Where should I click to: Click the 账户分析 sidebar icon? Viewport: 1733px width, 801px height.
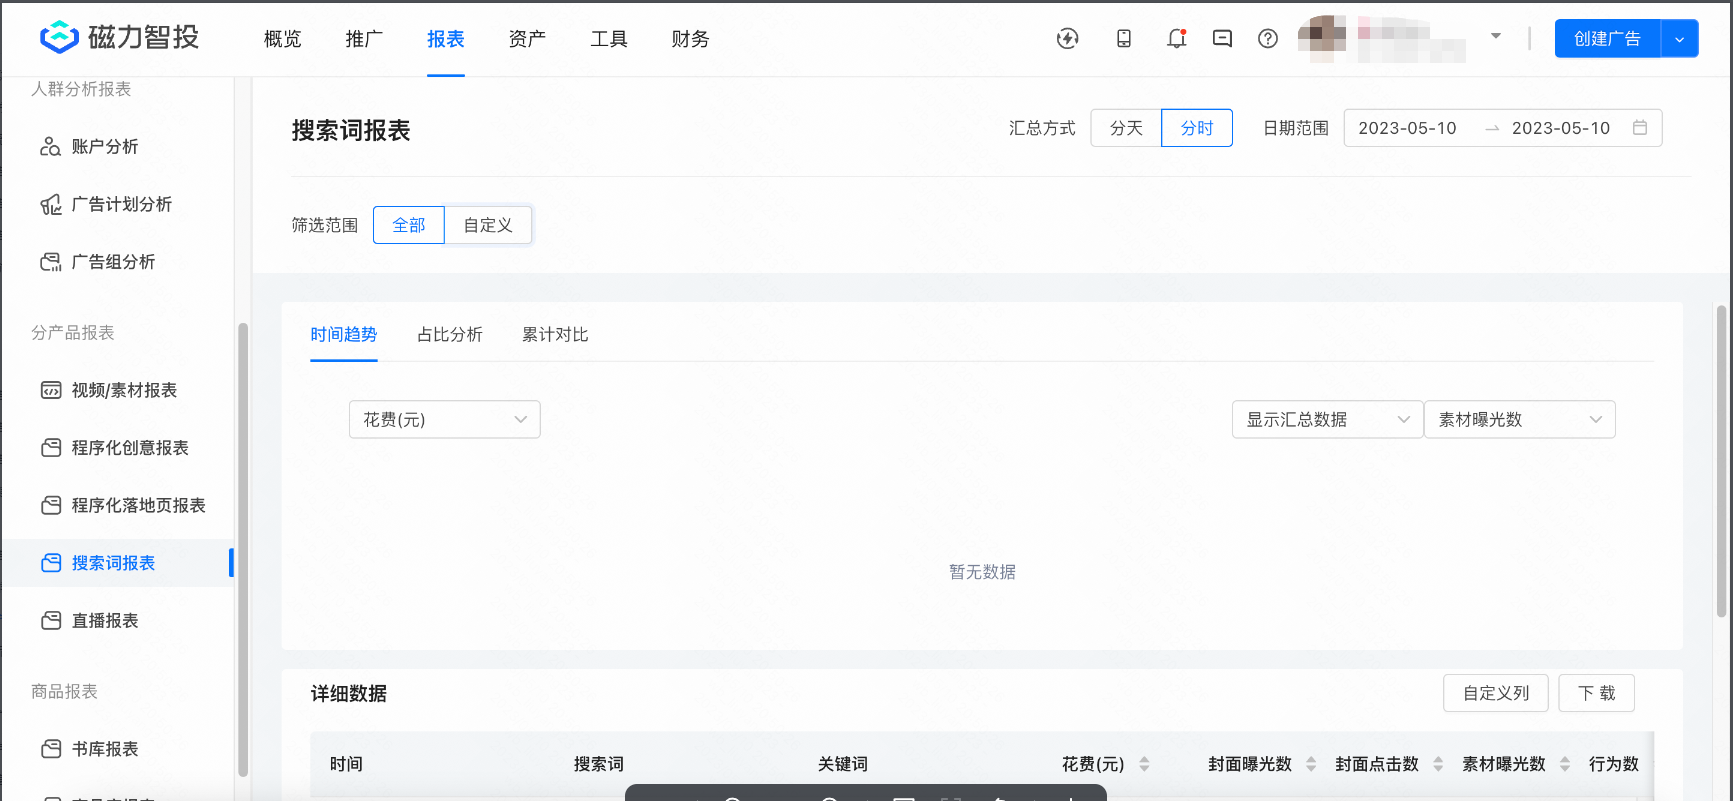(50, 147)
